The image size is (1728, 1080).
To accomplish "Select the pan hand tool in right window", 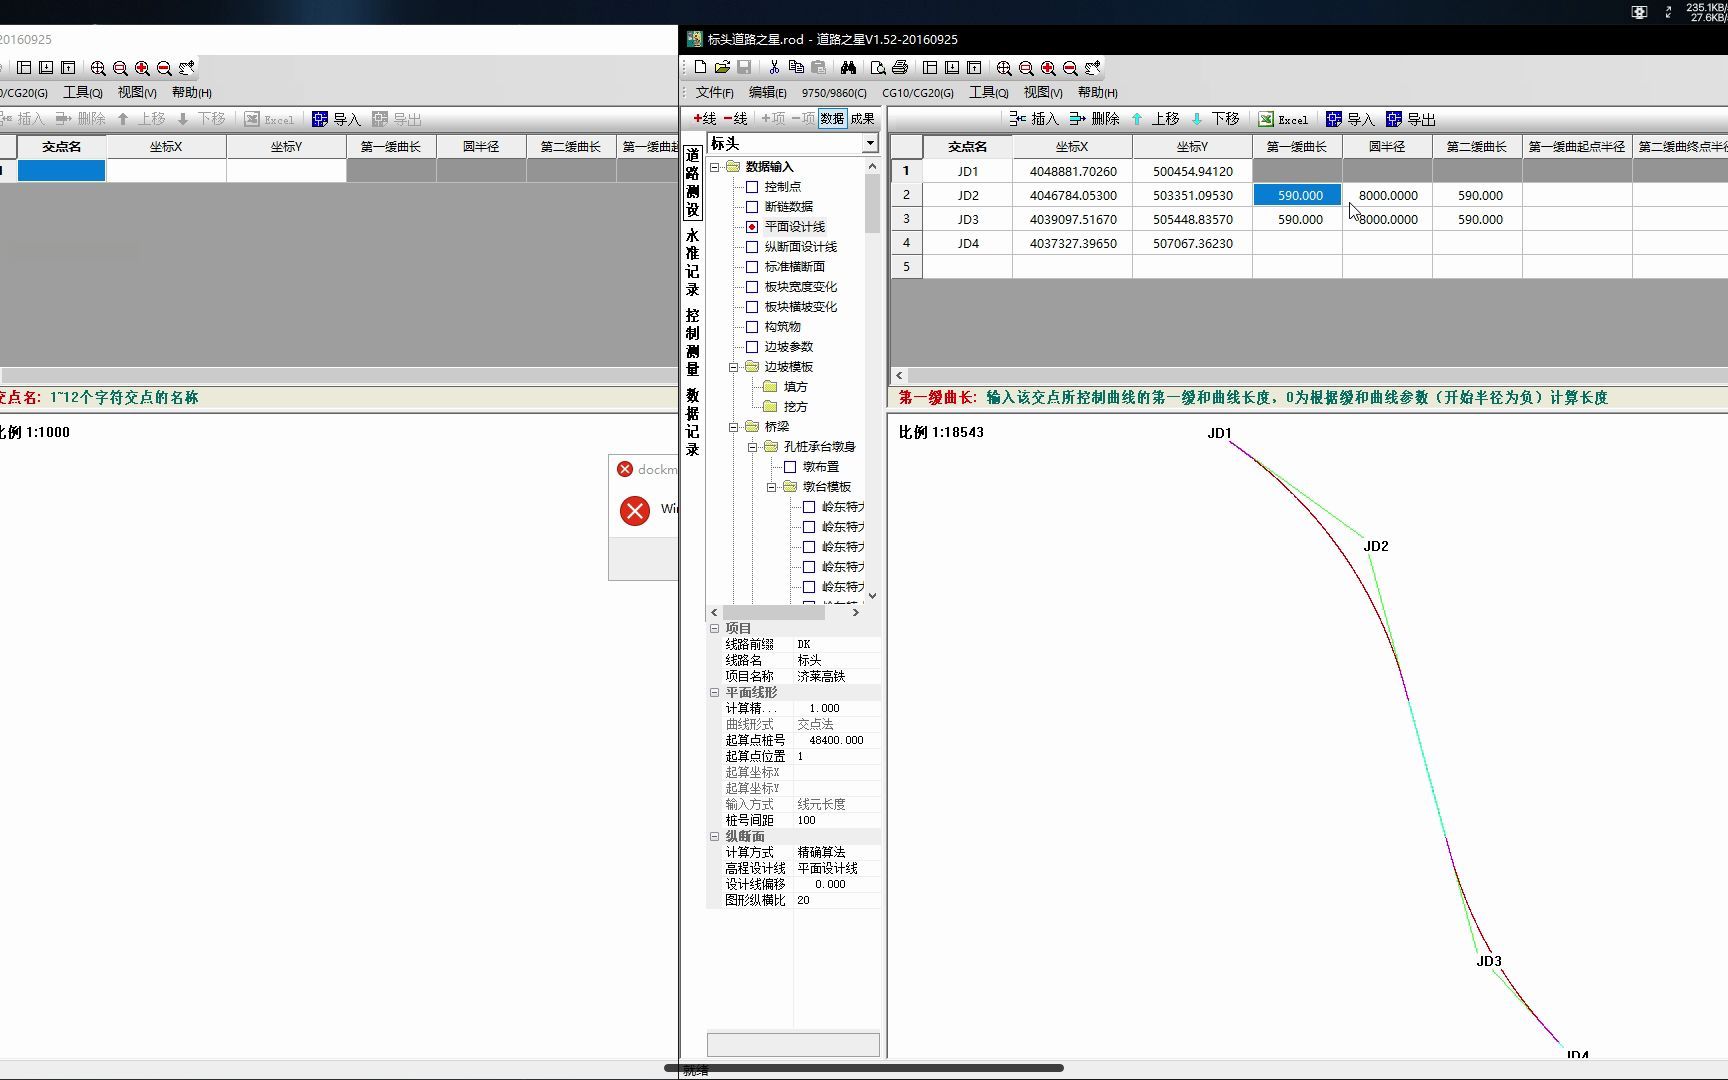I will coord(1093,68).
